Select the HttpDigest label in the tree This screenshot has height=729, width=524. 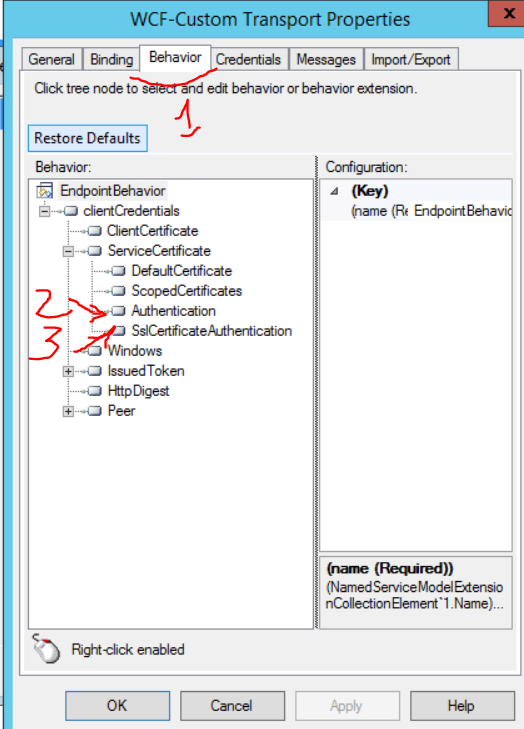tap(138, 391)
